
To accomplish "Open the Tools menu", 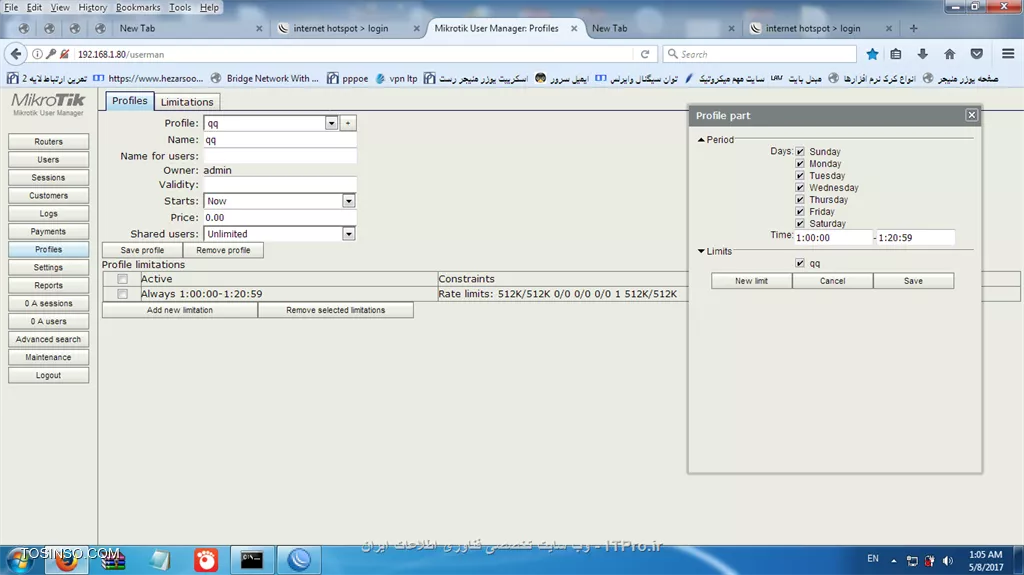I will [x=180, y=7].
